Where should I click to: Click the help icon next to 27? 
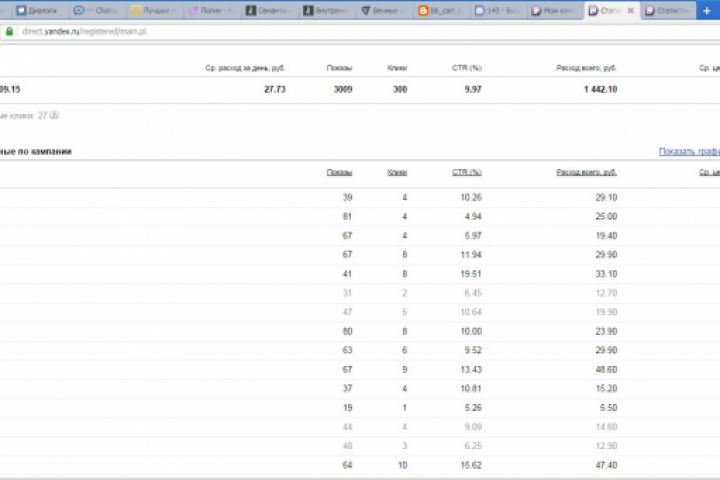click(54, 115)
